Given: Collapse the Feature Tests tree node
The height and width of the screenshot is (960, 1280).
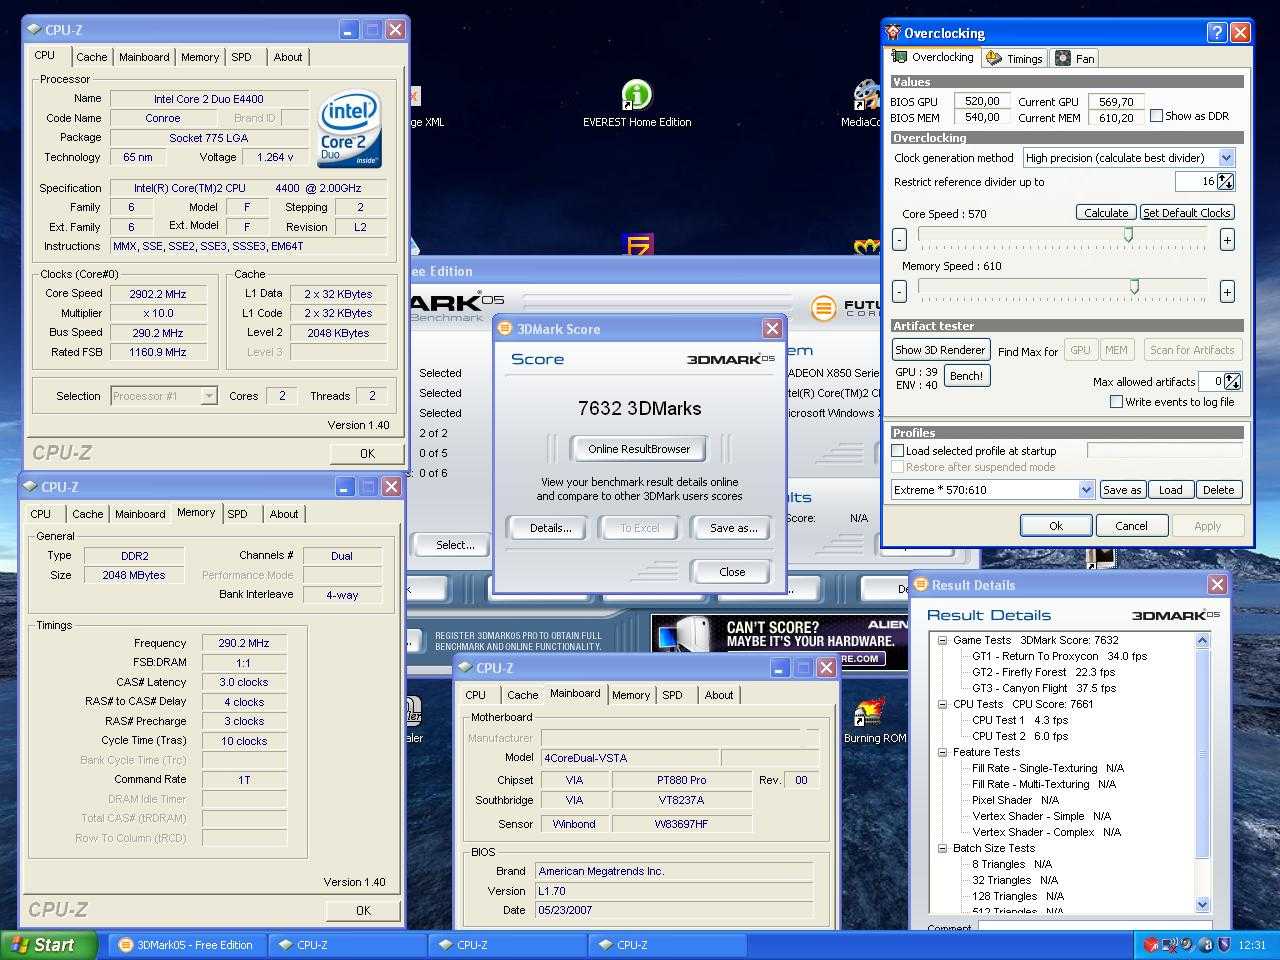Looking at the screenshot, I should point(942,752).
